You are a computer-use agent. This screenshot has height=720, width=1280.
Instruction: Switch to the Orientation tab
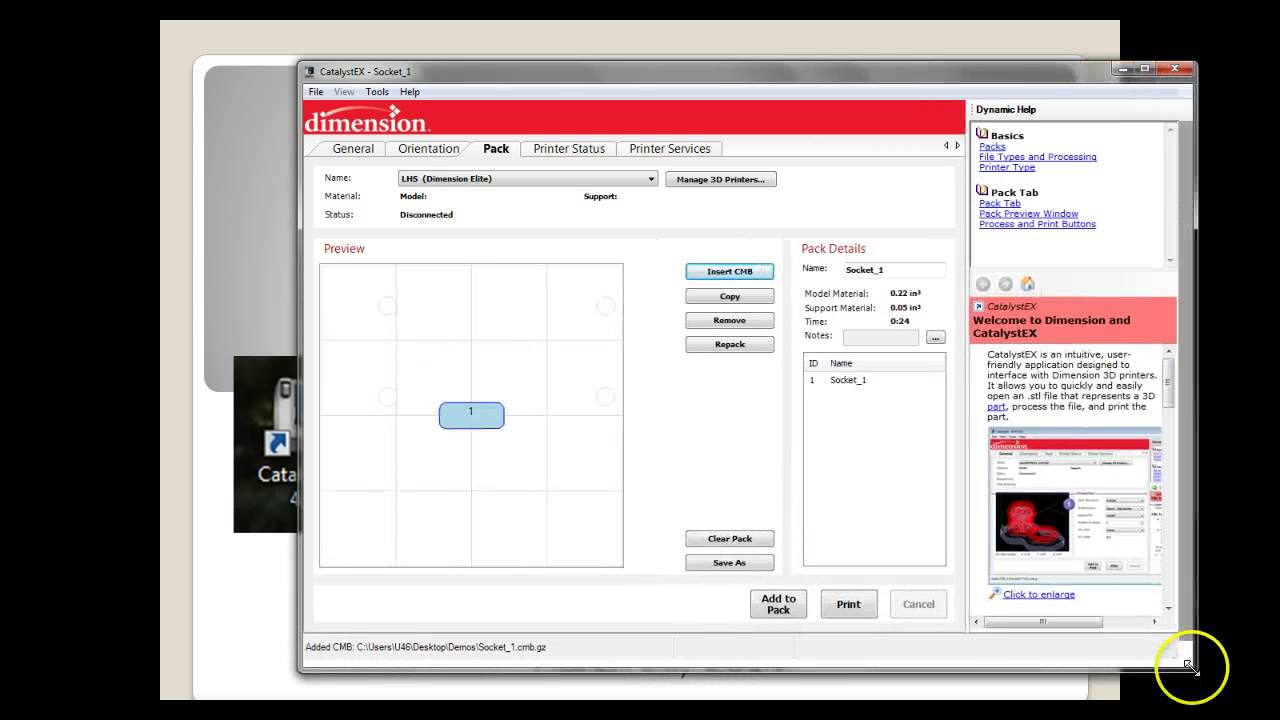(x=428, y=149)
